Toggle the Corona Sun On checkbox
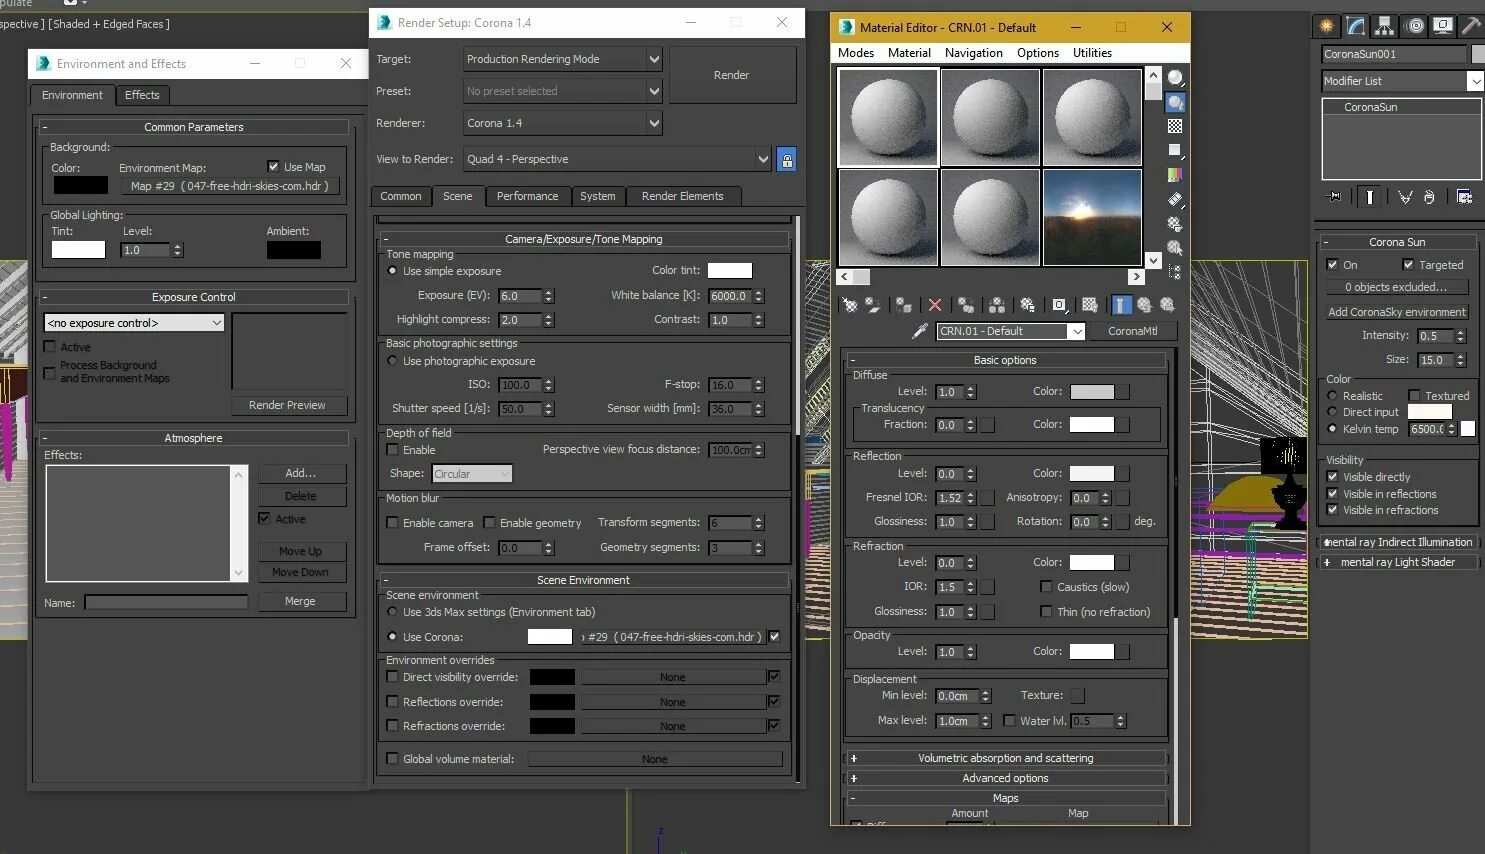This screenshot has width=1485, height=854. (1332, 265)
